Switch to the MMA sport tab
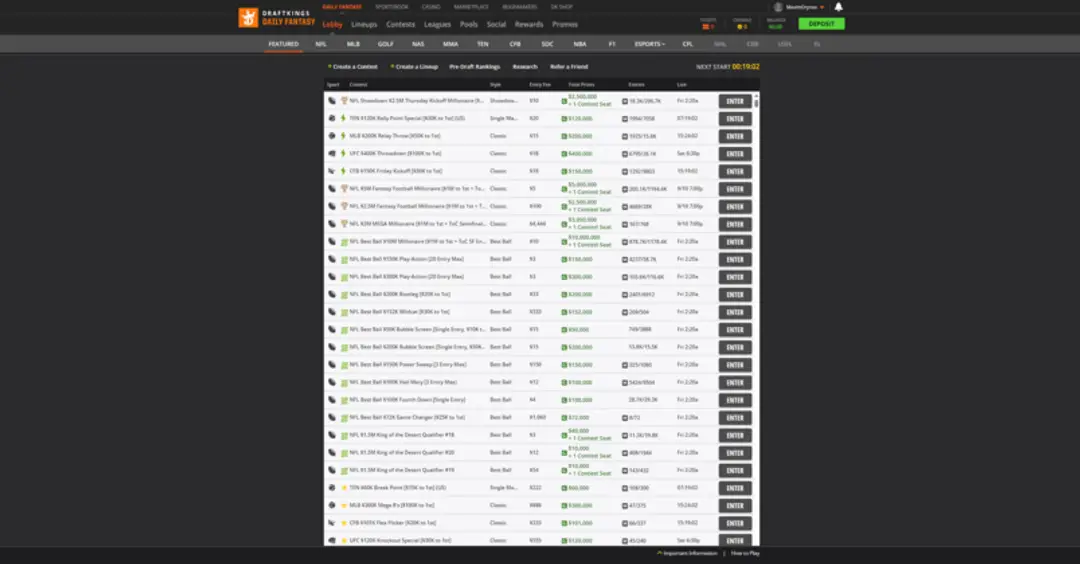1080x564 pixels. pos(450,44)
